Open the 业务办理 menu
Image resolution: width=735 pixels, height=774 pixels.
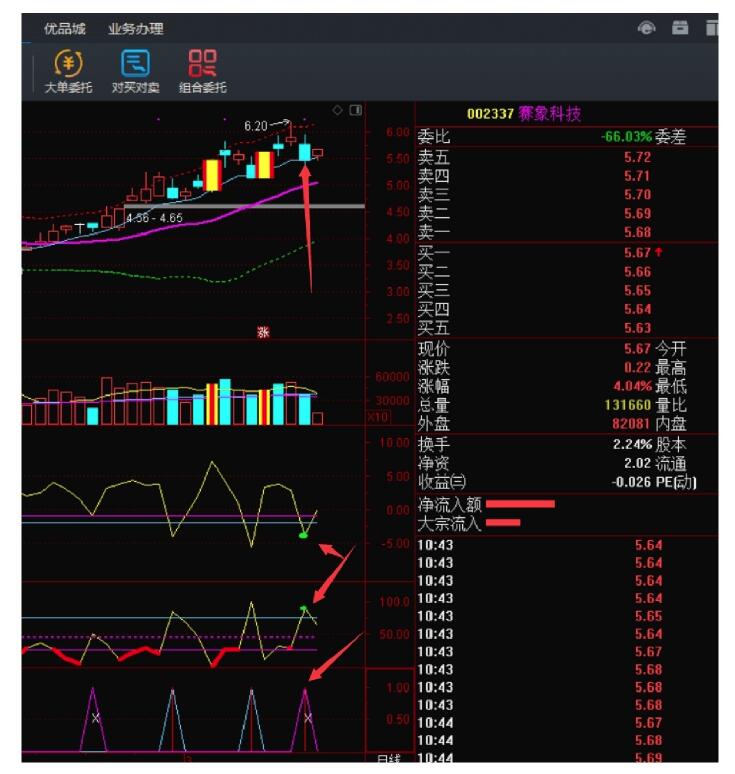coord(136,29)
